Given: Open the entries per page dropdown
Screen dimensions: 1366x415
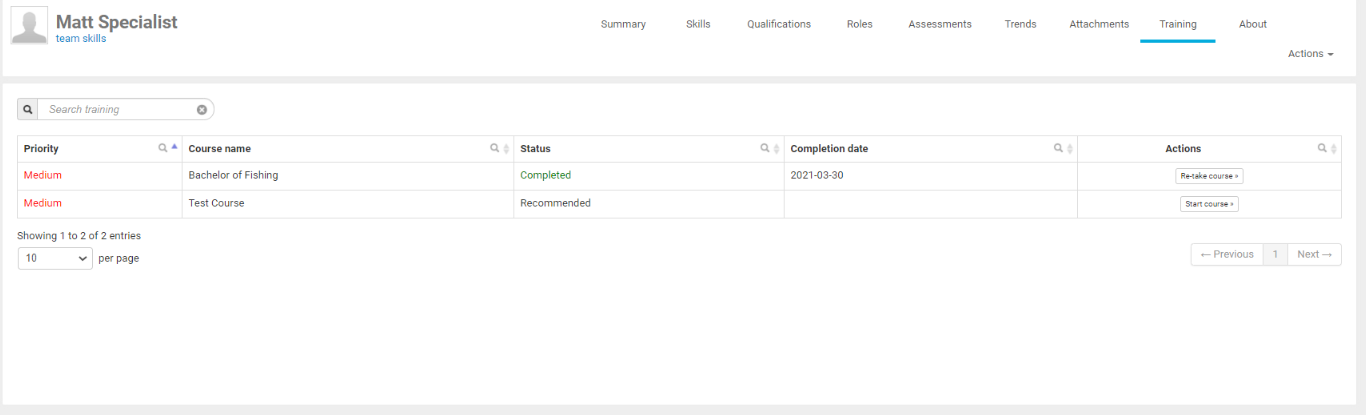Looking at the screenshot, I should tap(55, 258).
